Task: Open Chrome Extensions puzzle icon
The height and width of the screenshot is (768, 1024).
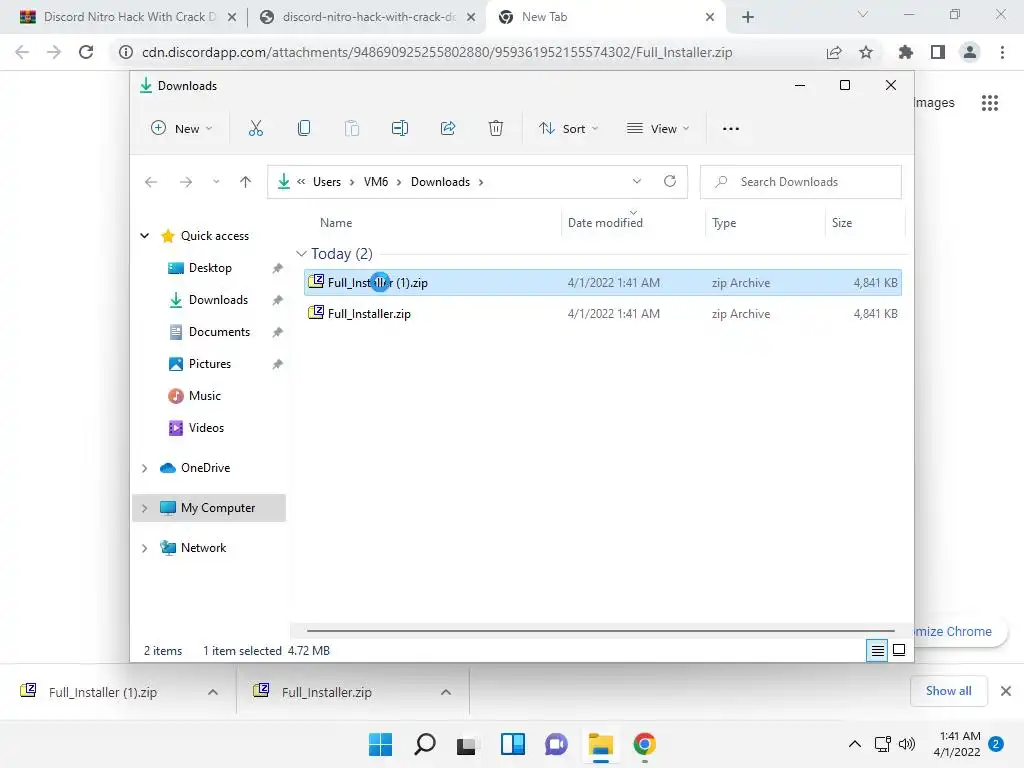Action: click(906, 52)
